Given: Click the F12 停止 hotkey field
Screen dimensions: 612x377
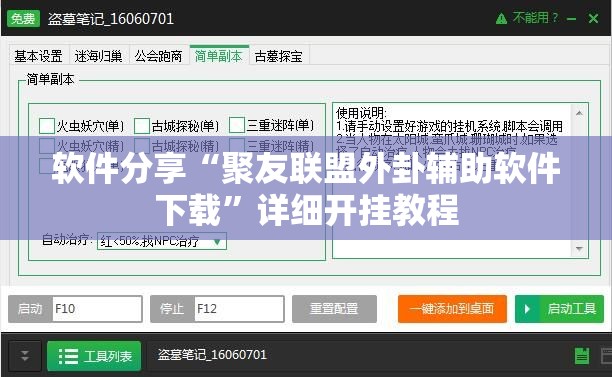Looking at the screenshot, I should coord(239,309).
